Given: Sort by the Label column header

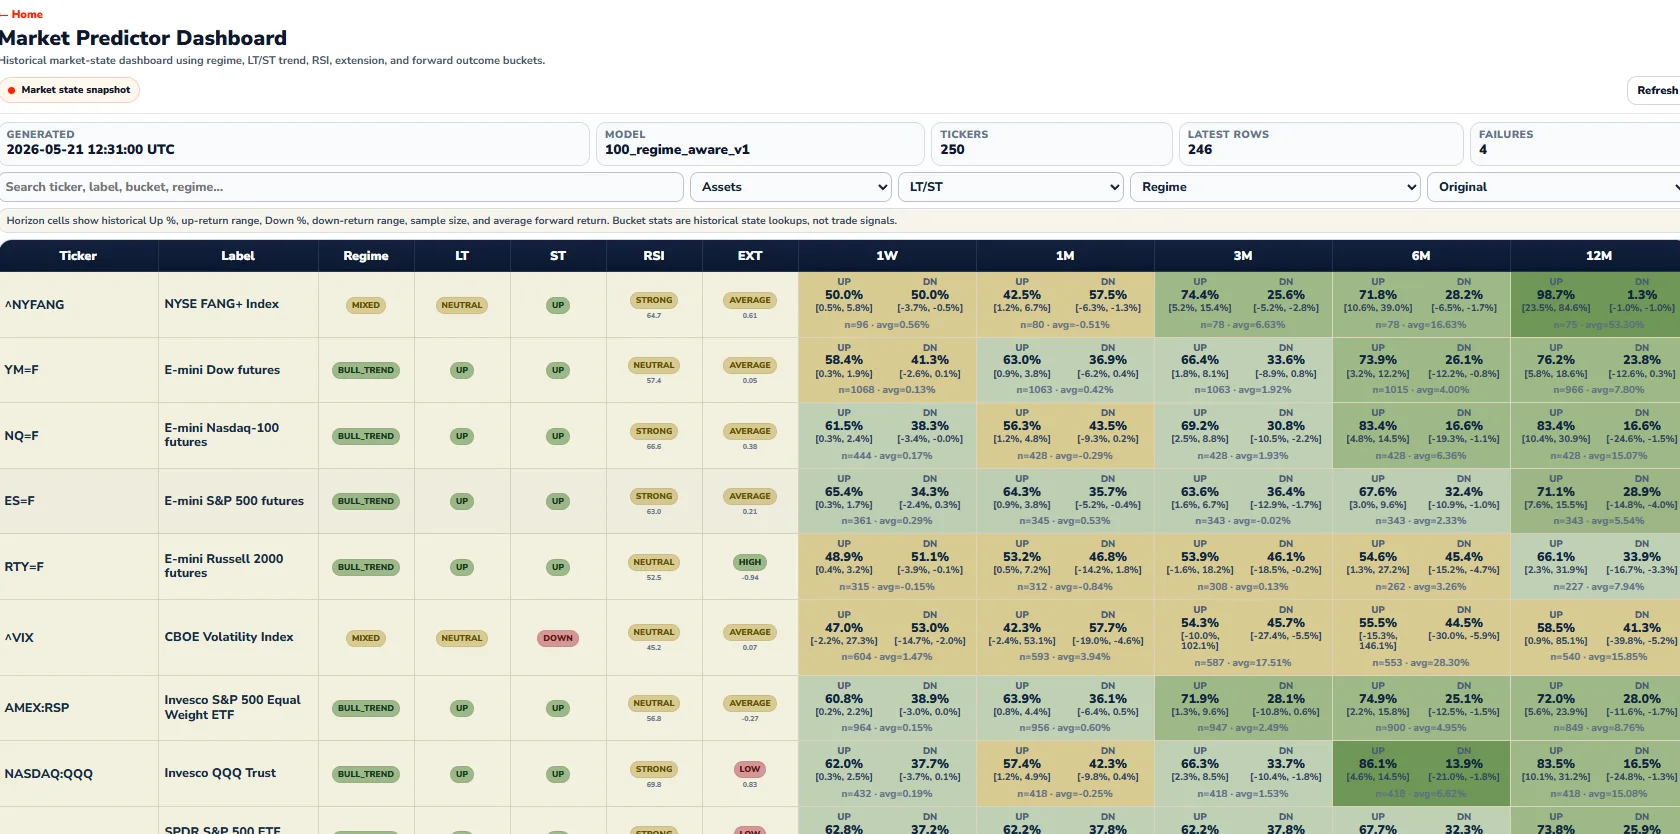Looking at the screenshot, I should pos(238,256).
